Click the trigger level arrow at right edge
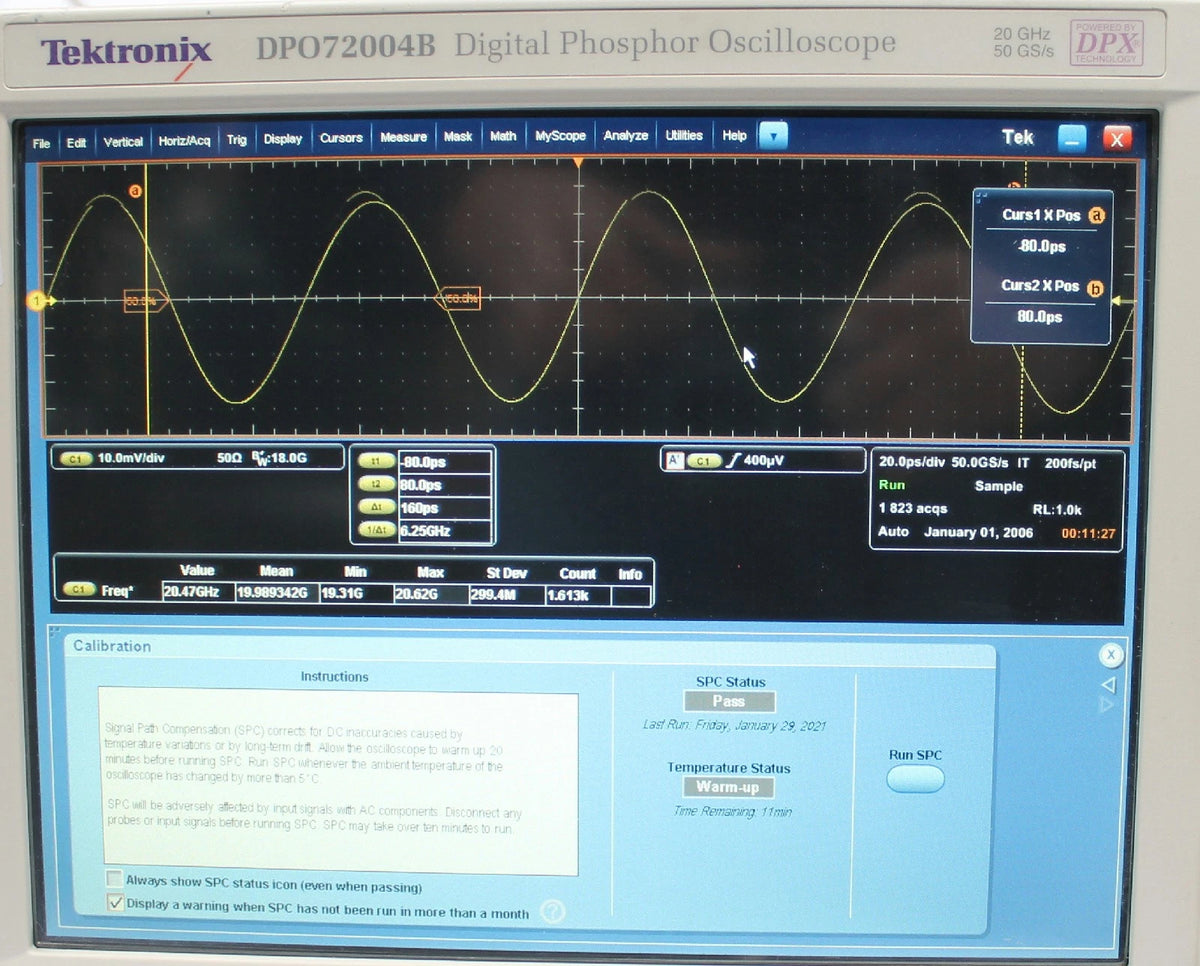Viewport: 1200px width, 966px height. click(1123, 301)
